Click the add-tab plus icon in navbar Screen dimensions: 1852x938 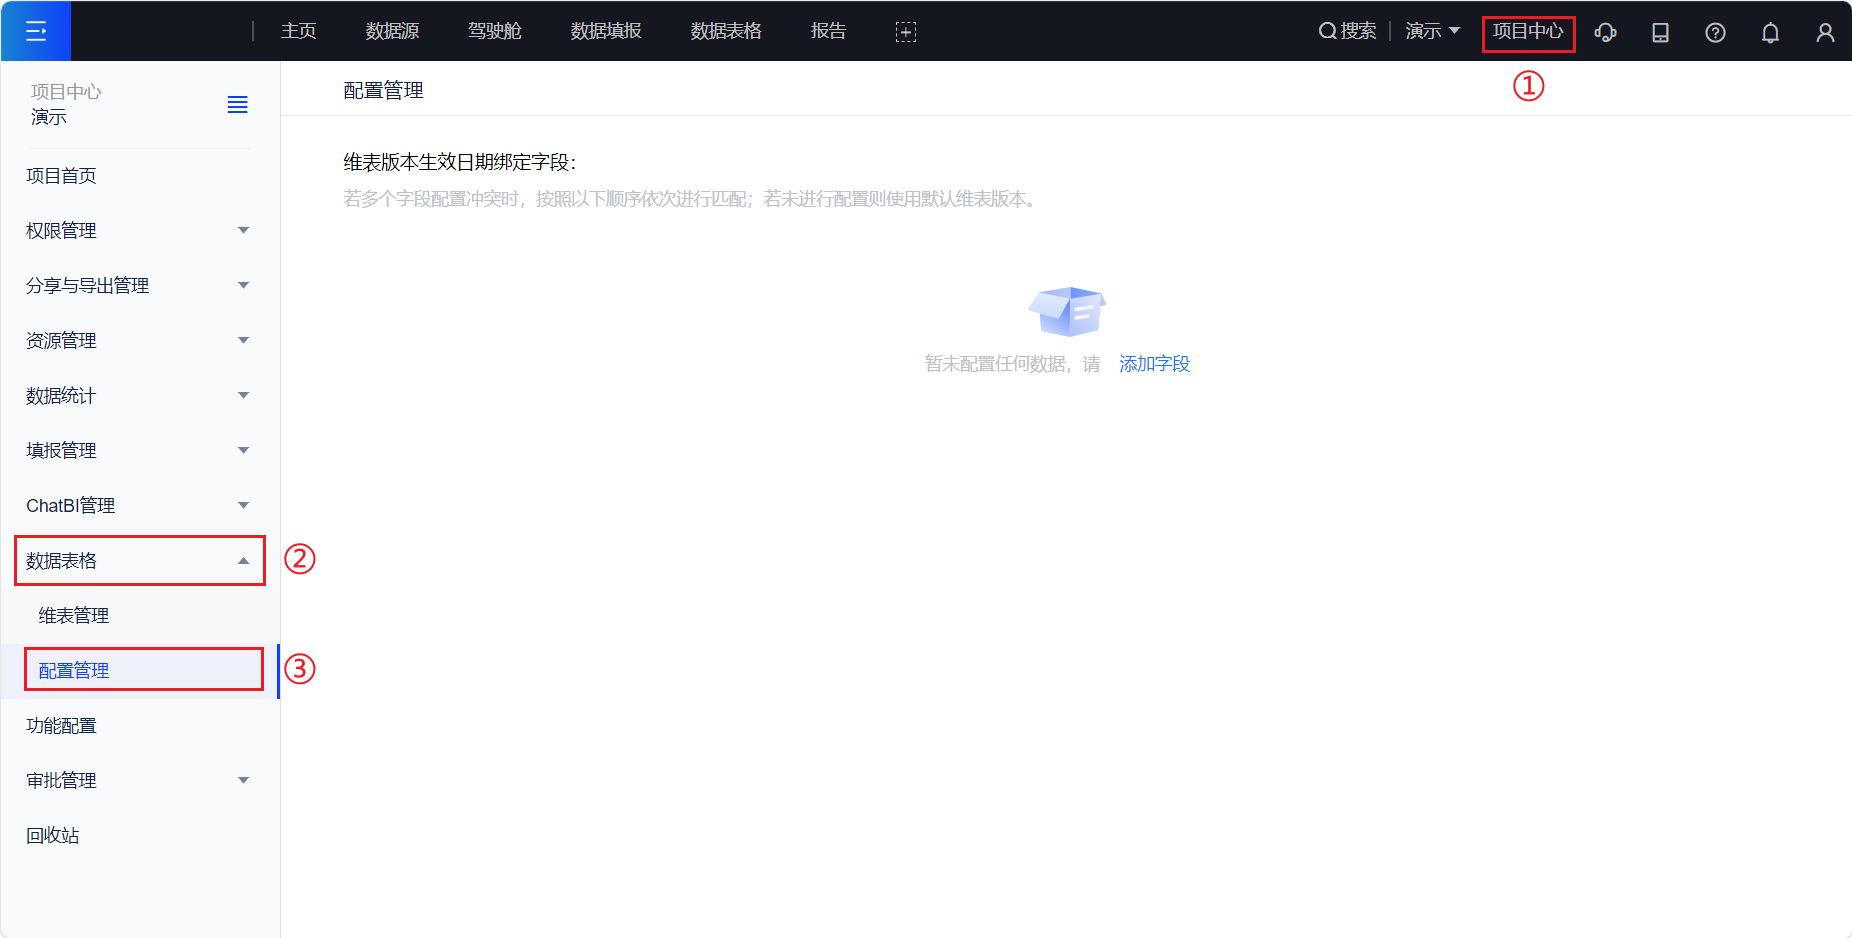(x=905, y=32)
